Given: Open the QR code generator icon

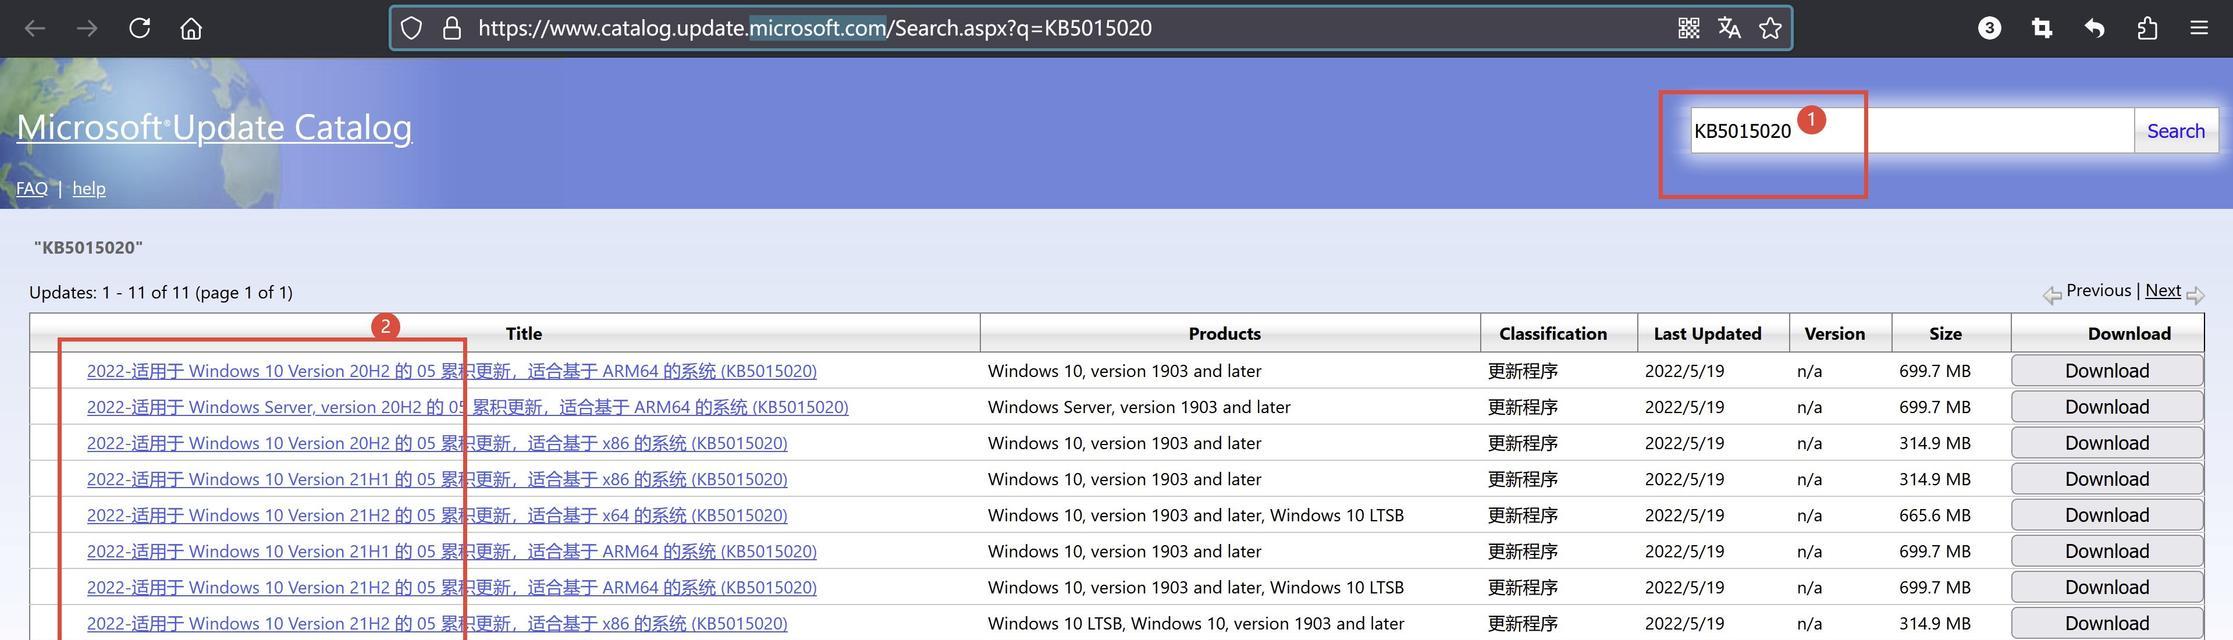Looking at the screenshot, I should (x=1689, y=28).
